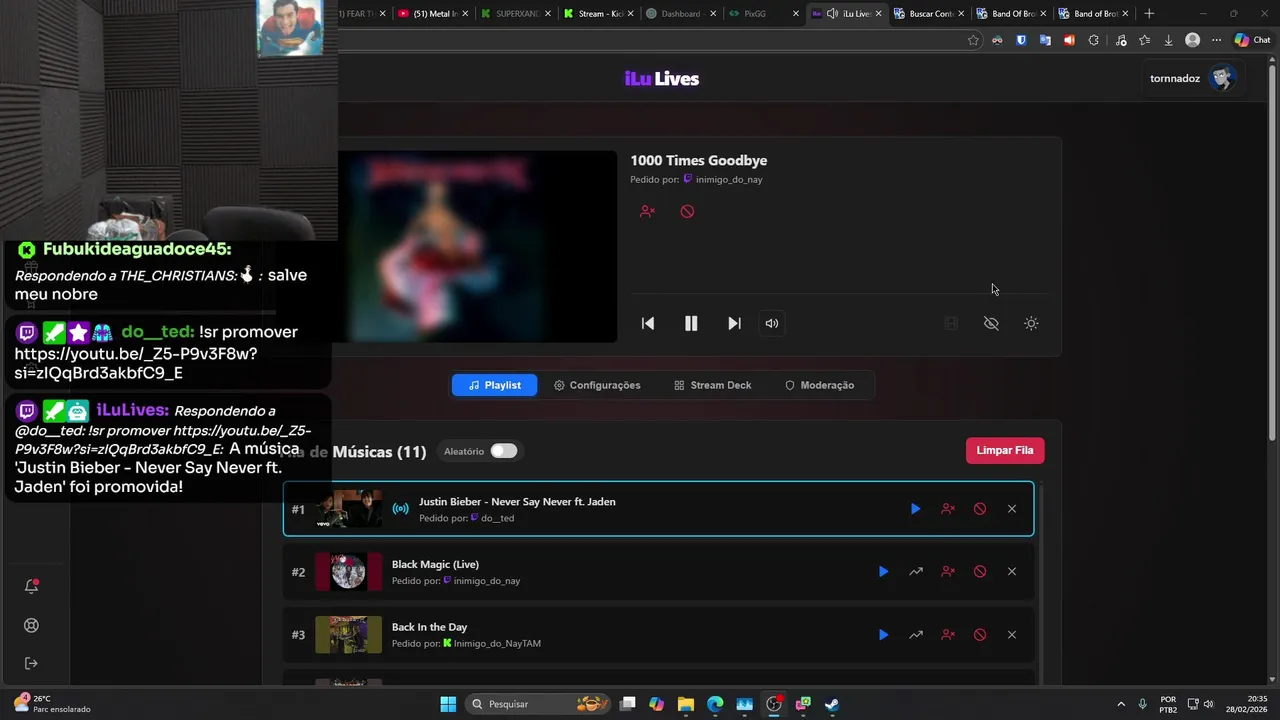Image resolution: width=1280 pixels, height=720 pixels.
Task: Block requester of 1000 Times Goodbye
Action: point(647,211)
